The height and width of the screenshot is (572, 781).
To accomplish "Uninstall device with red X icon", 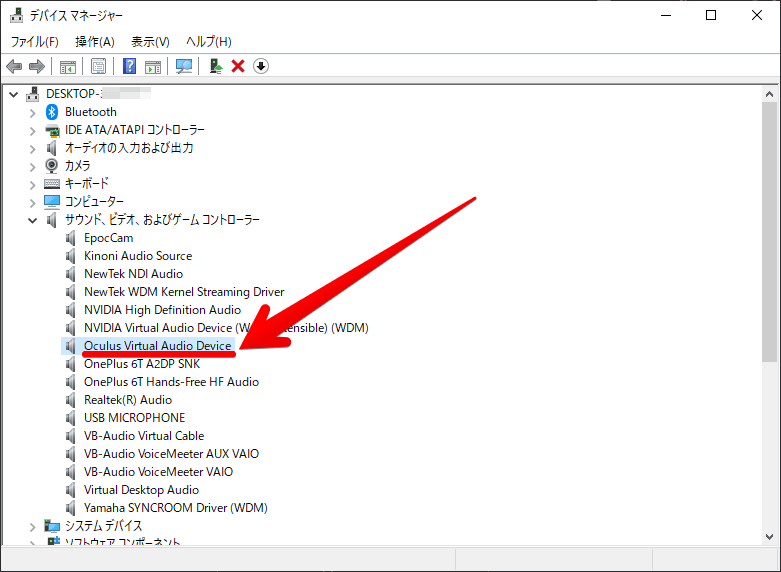I will [x=238, y=66].
